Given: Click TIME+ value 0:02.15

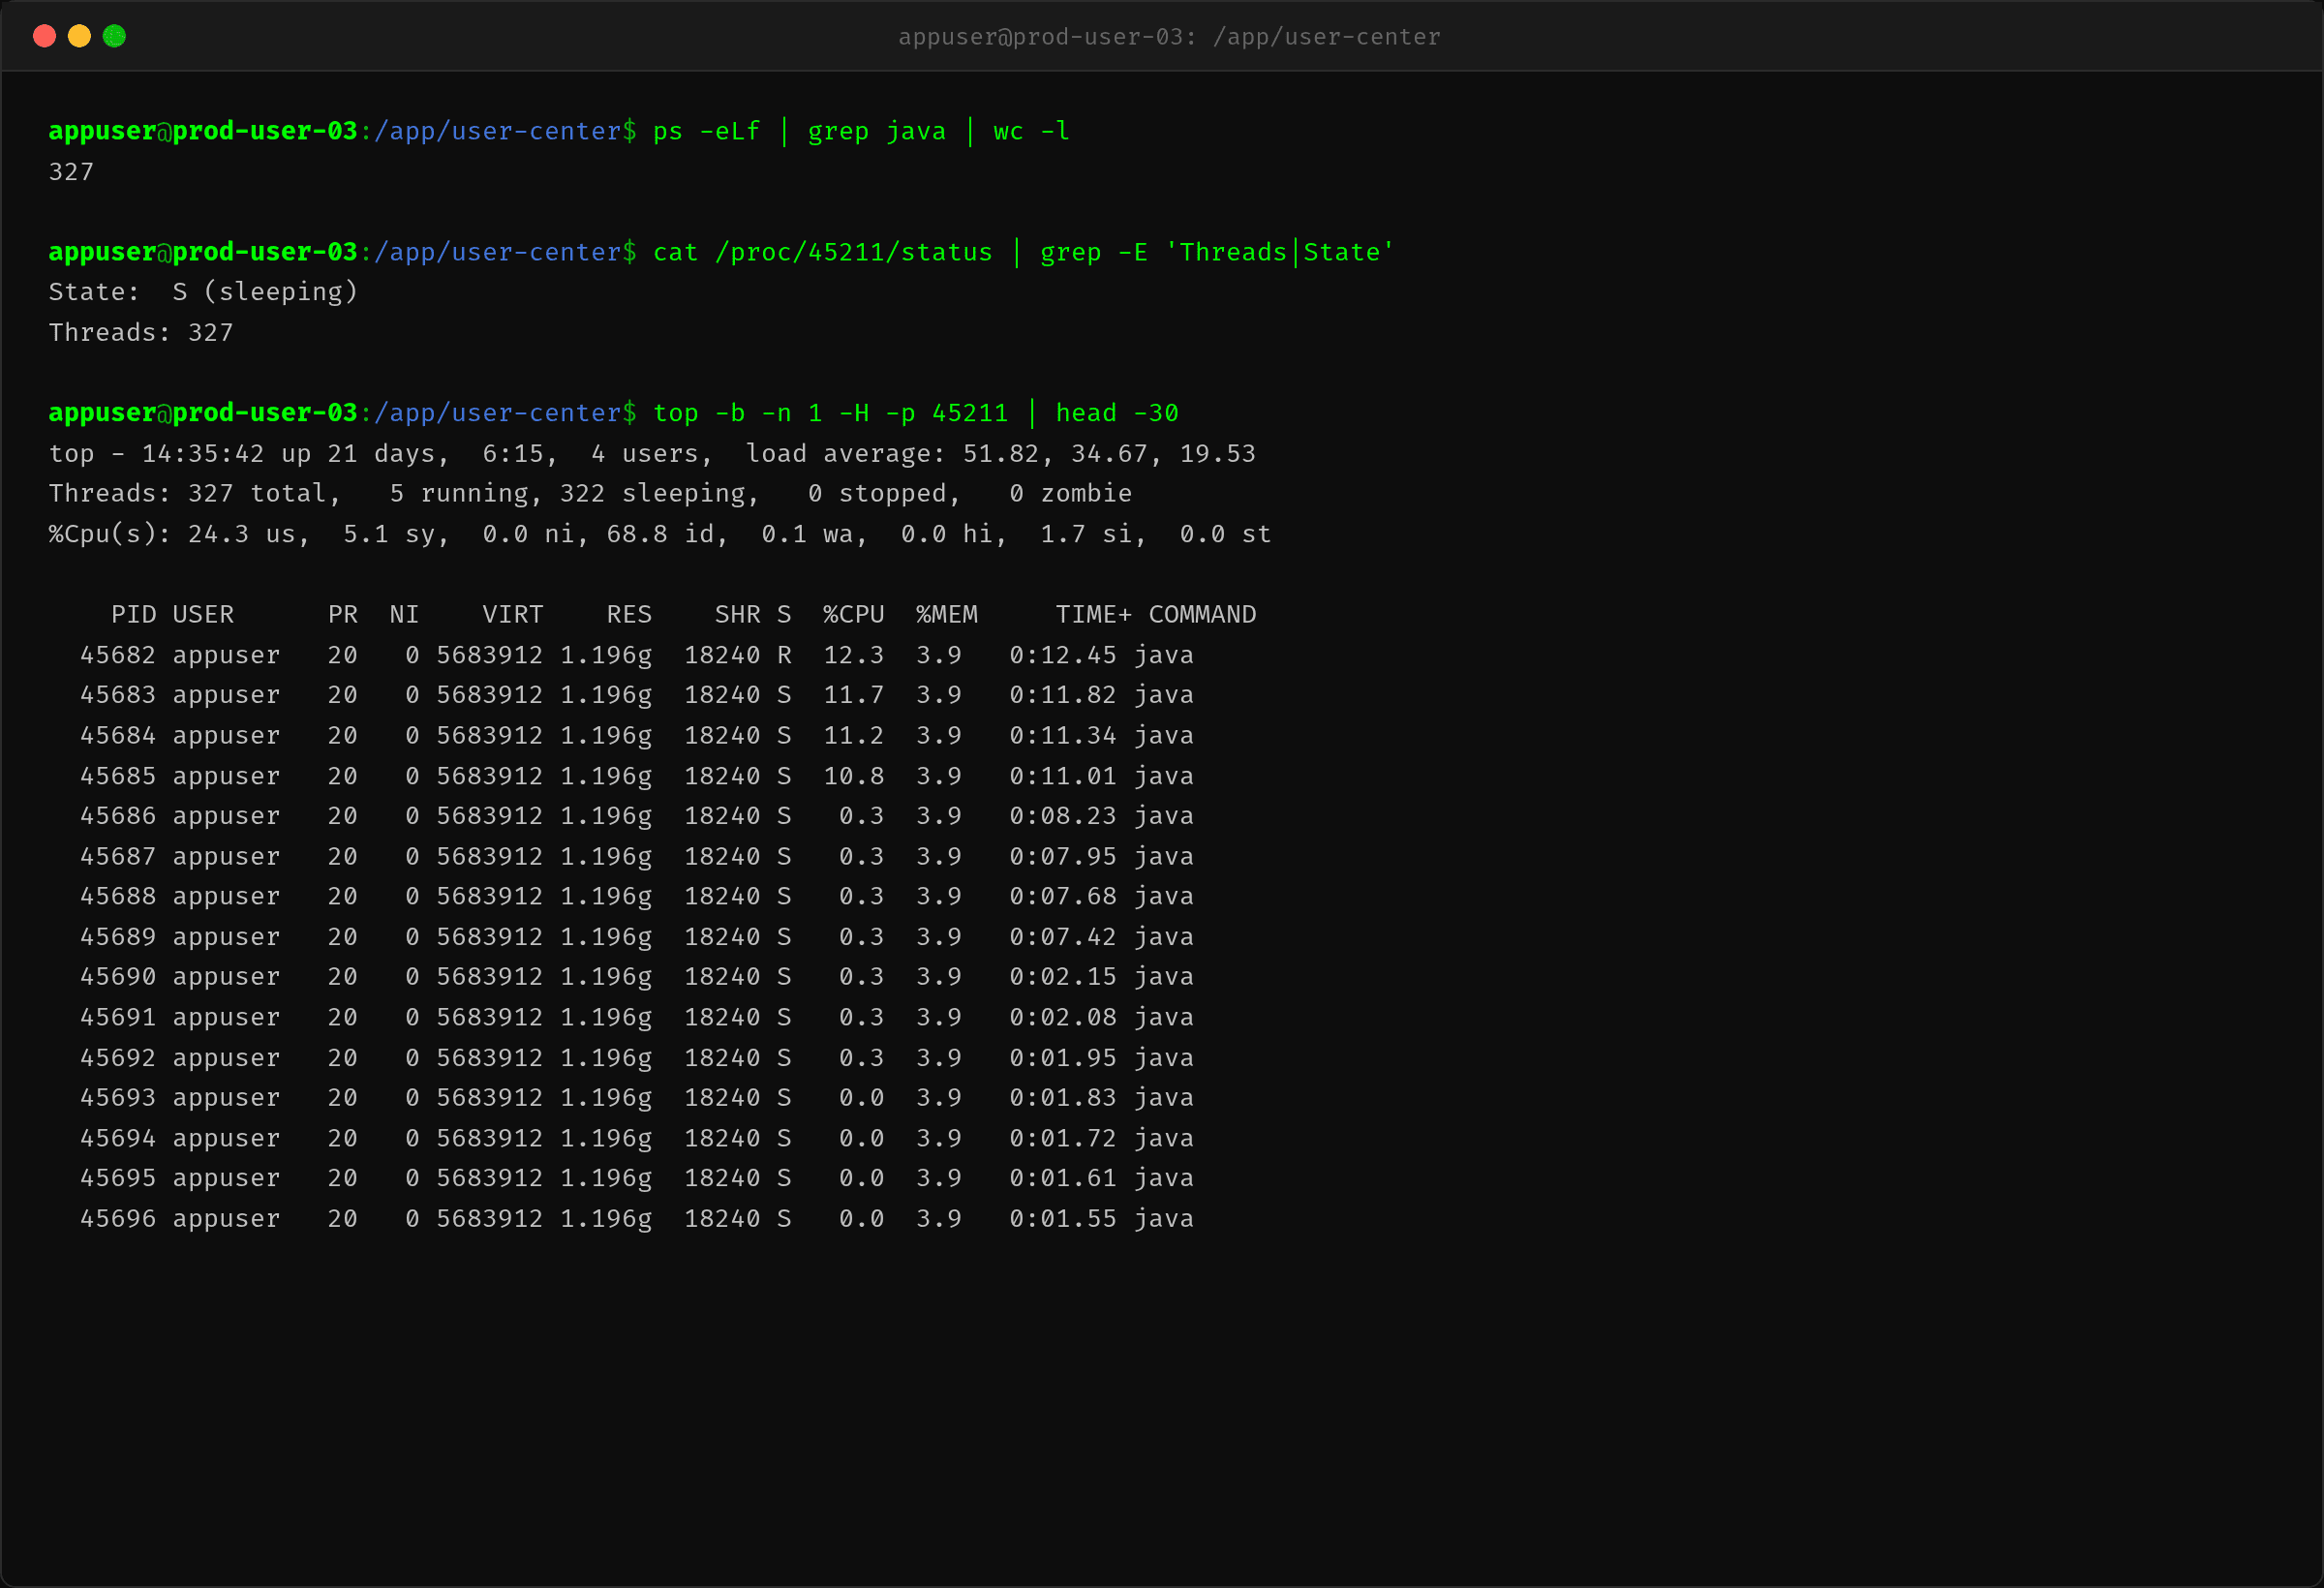Looking at the screenshot, I should tap(1062, 977).
